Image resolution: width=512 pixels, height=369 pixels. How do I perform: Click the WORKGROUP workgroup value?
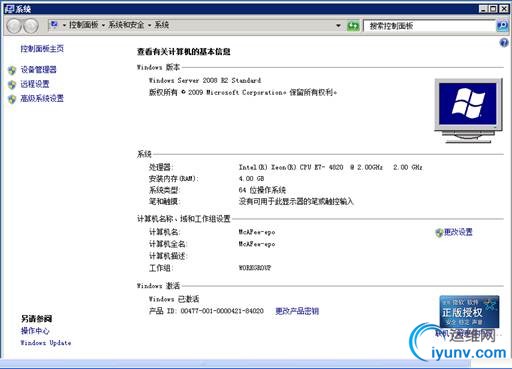pos(255,268)
